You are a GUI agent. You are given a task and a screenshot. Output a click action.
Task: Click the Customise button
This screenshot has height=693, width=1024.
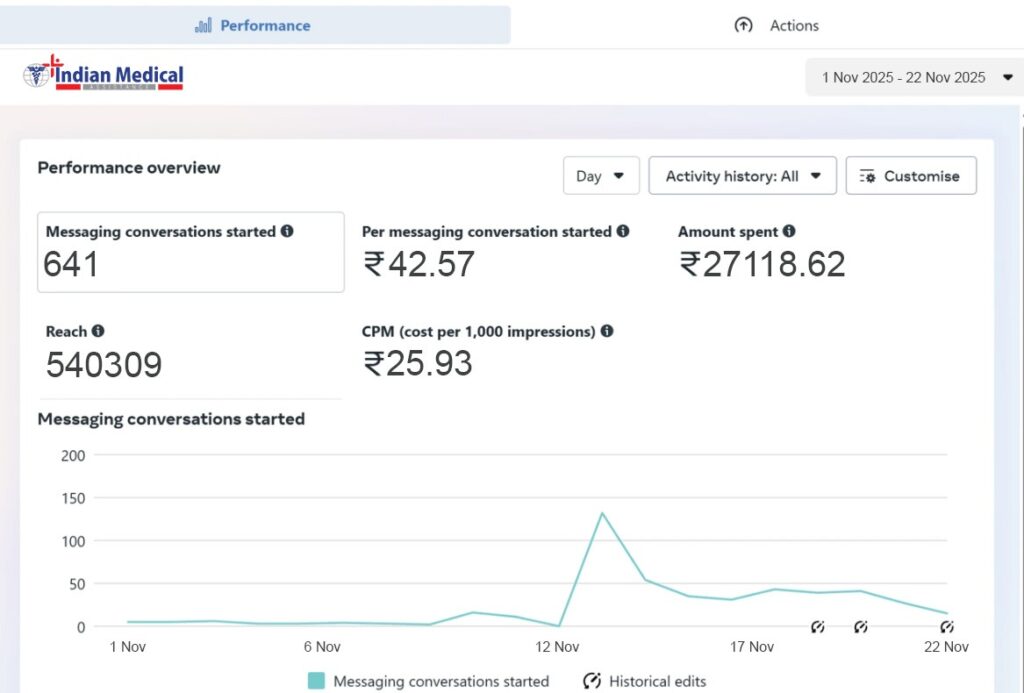coord(910,176)
